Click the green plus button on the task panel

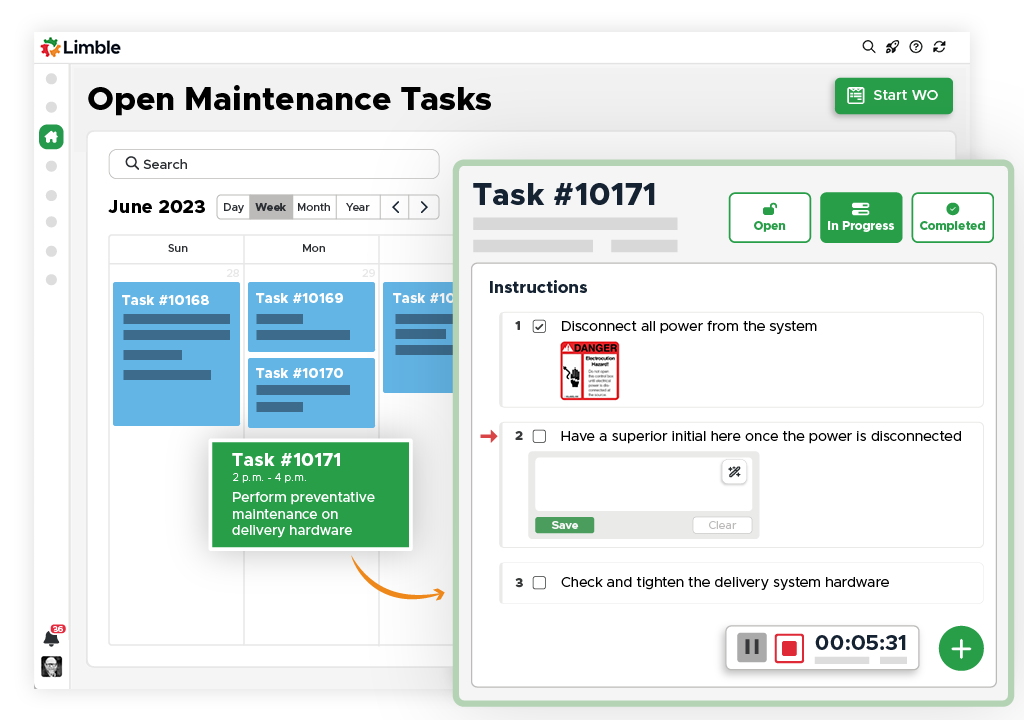pyautogui.click(x=961, y=648)
